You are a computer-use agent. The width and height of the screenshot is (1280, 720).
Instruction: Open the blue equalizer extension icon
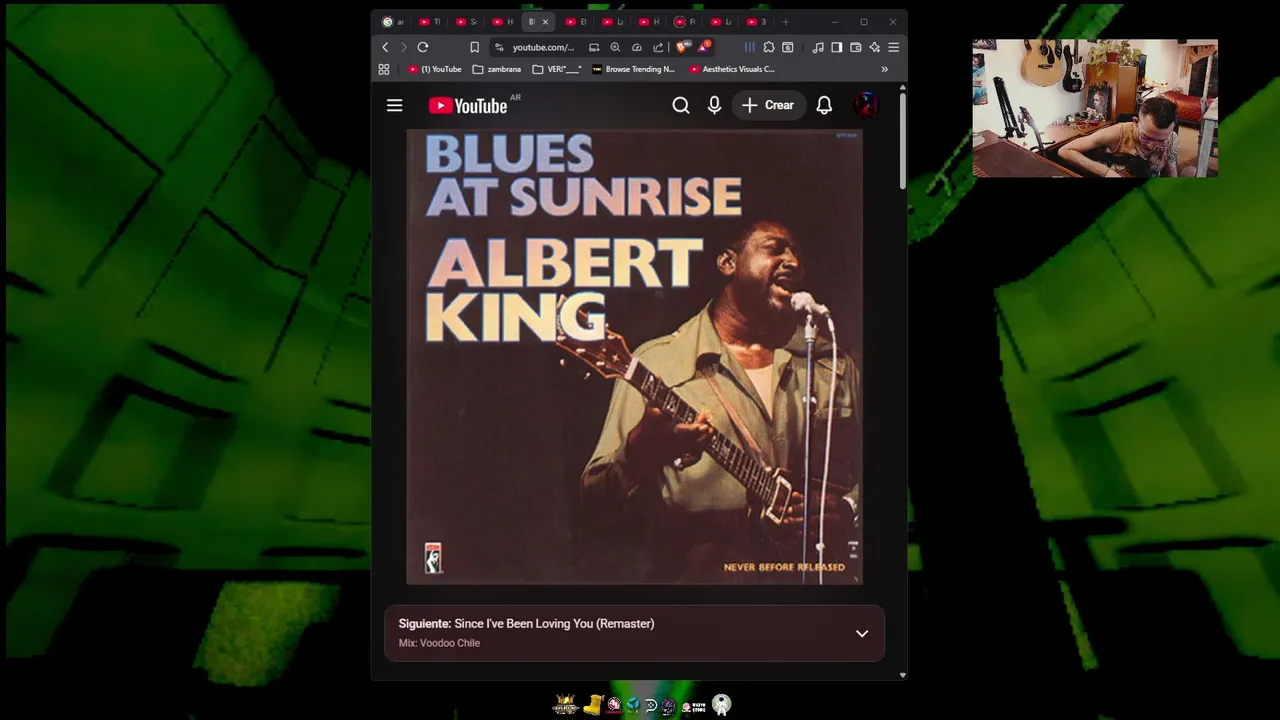click(x=749, y=47)
